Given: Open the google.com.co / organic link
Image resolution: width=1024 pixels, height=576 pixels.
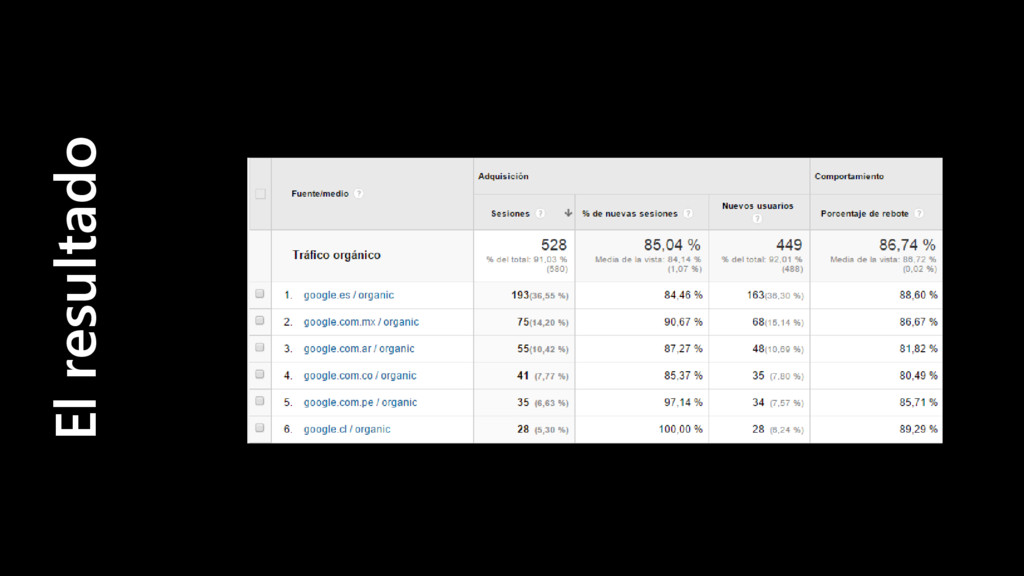Looking at the screenshot, I should coord(360,376).
